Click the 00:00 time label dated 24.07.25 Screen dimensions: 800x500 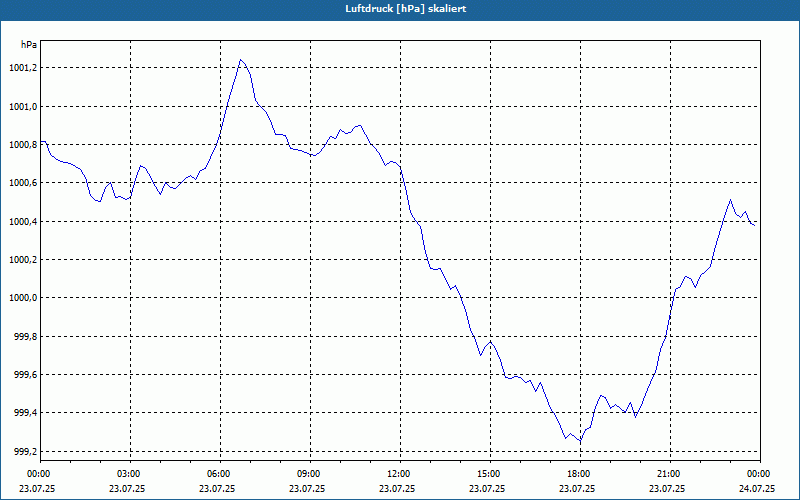point(757,474)
